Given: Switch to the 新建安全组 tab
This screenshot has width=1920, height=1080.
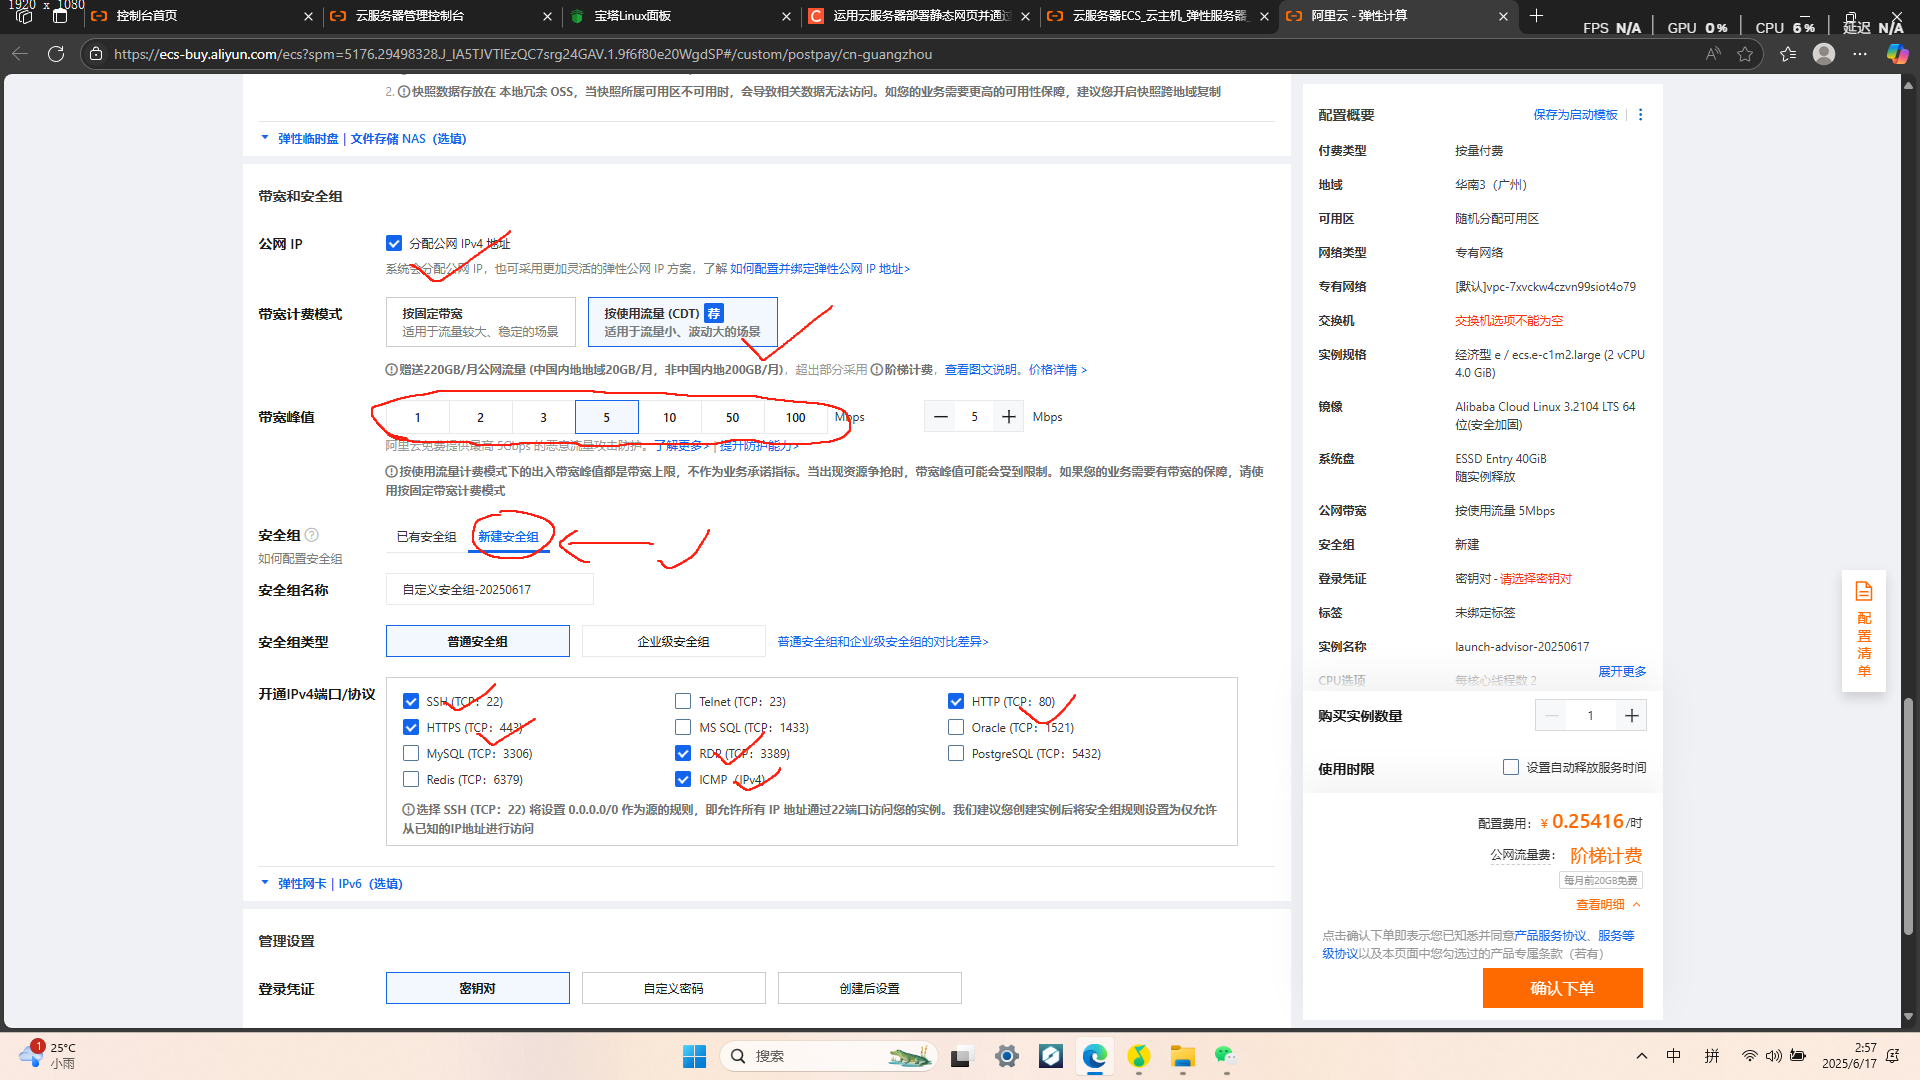Looking at the screenshot, I should pyautogui.click(x=508, y=537).
